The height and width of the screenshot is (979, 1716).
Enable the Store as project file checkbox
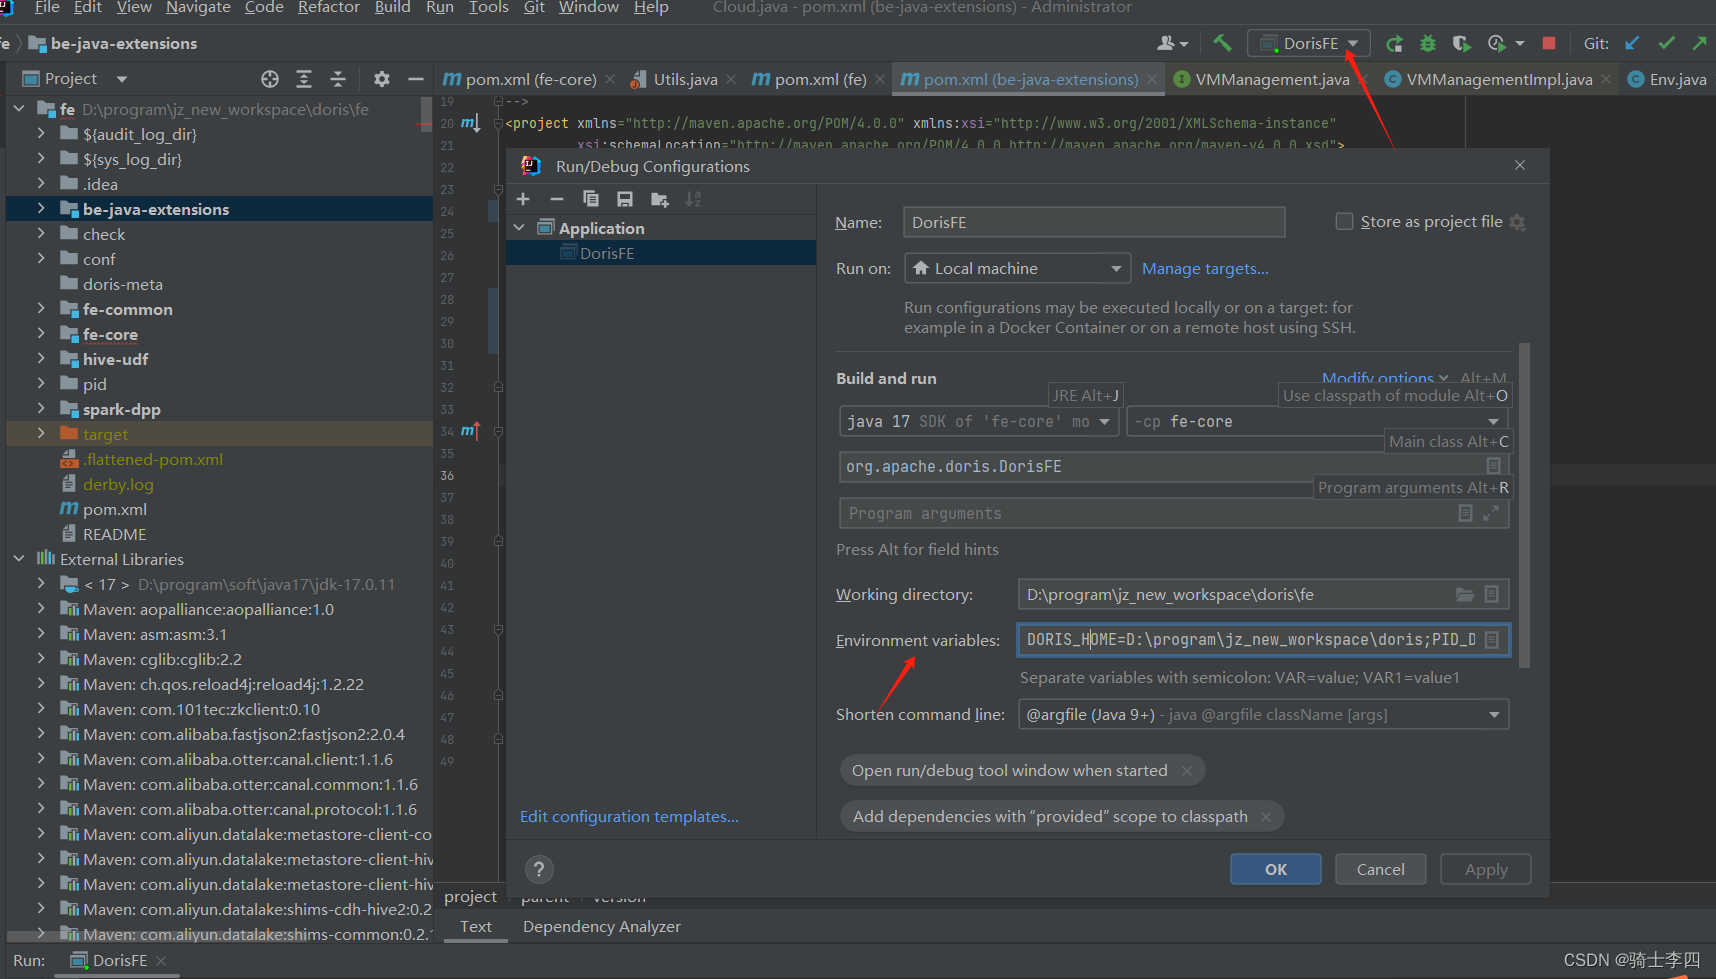point(1345,221)
